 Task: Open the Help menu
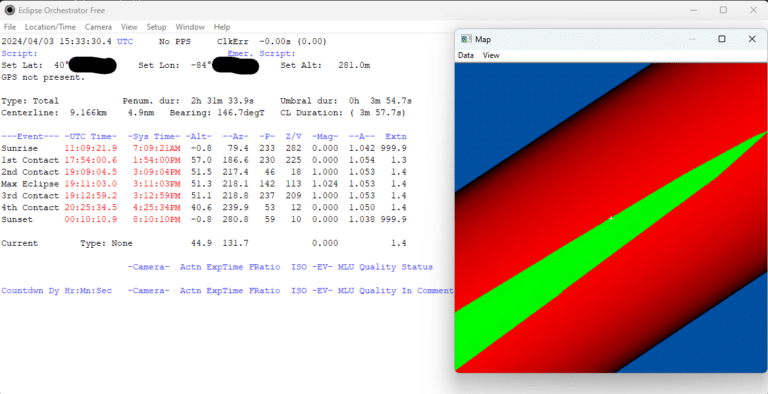222,27
